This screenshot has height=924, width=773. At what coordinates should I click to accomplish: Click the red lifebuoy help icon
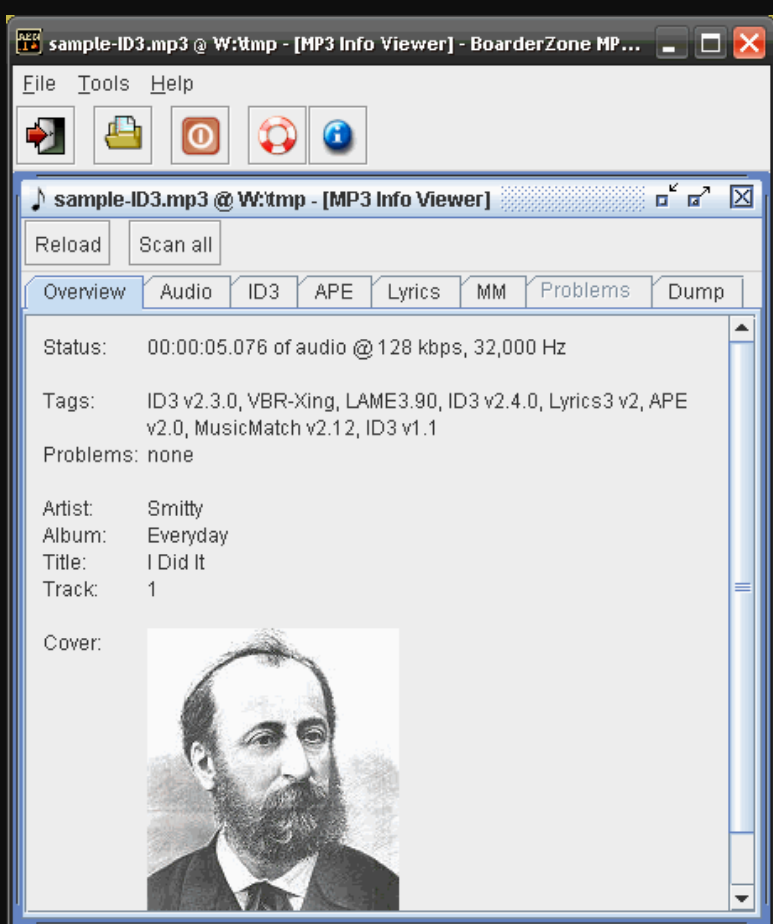click(277, 136)
